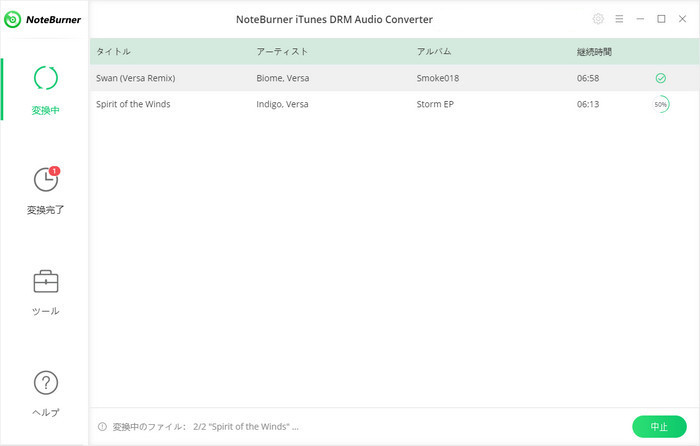Select the ツール sidebar label

tap(46, 311)
